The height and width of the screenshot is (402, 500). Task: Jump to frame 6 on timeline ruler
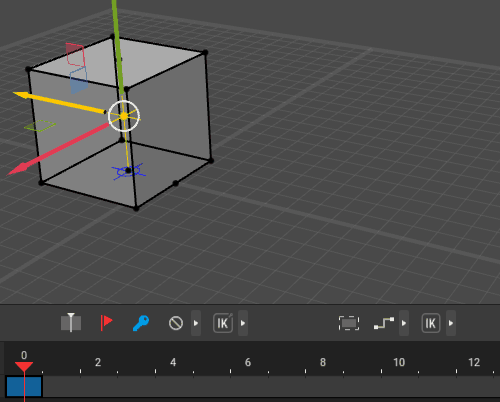(x=248, y=362)
